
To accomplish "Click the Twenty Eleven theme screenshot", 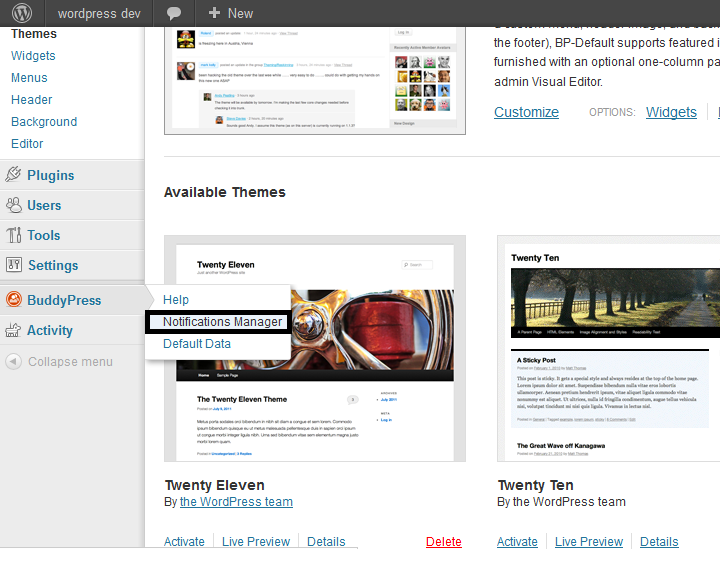I will tap(315, 349).
